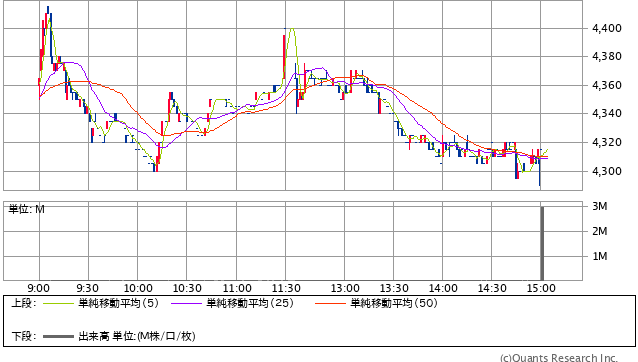Click the 単純移動平均(50) legend text
This screenshot has width=638, height=362.
click(394, 303)
